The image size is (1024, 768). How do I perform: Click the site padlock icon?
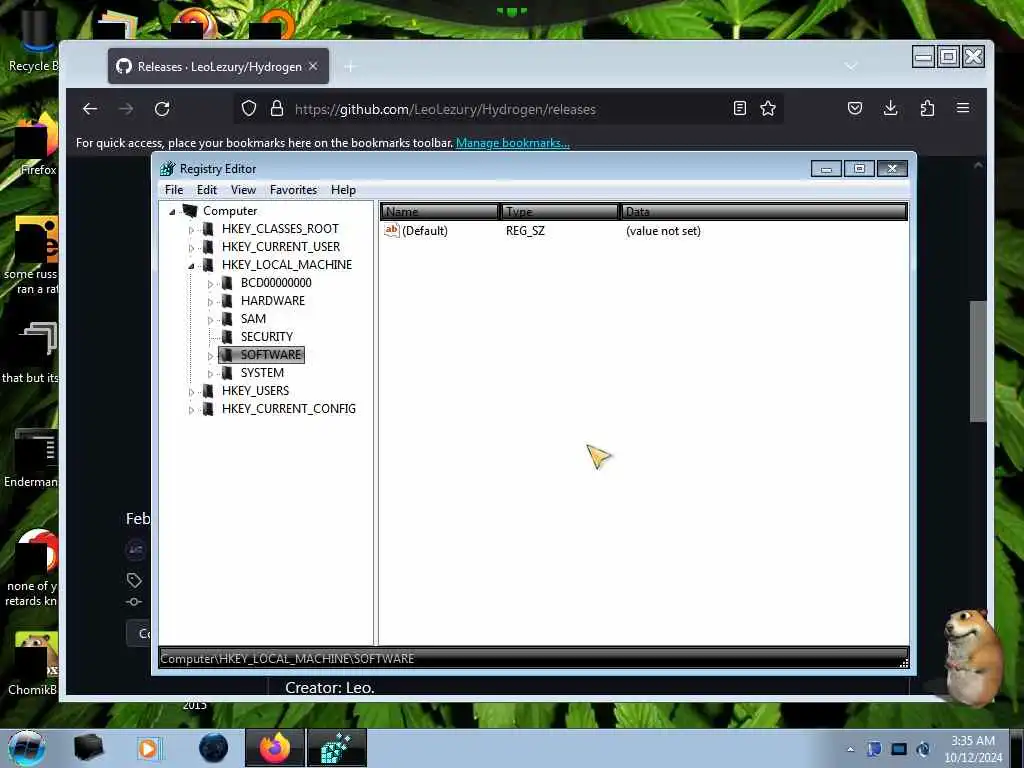click(277, 108)
